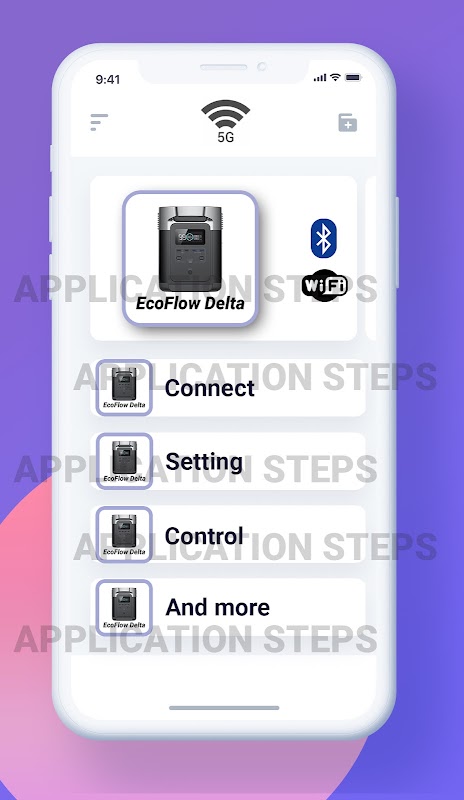Tap the status bar clock 9:41
This screenshot has width=464, height=800.
pos(108,80)
